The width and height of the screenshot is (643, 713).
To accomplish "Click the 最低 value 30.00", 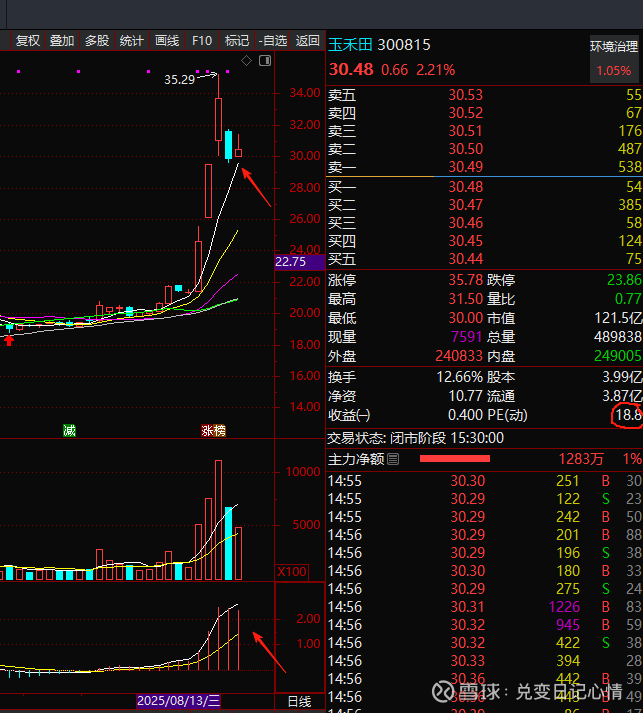I will 466,318.
